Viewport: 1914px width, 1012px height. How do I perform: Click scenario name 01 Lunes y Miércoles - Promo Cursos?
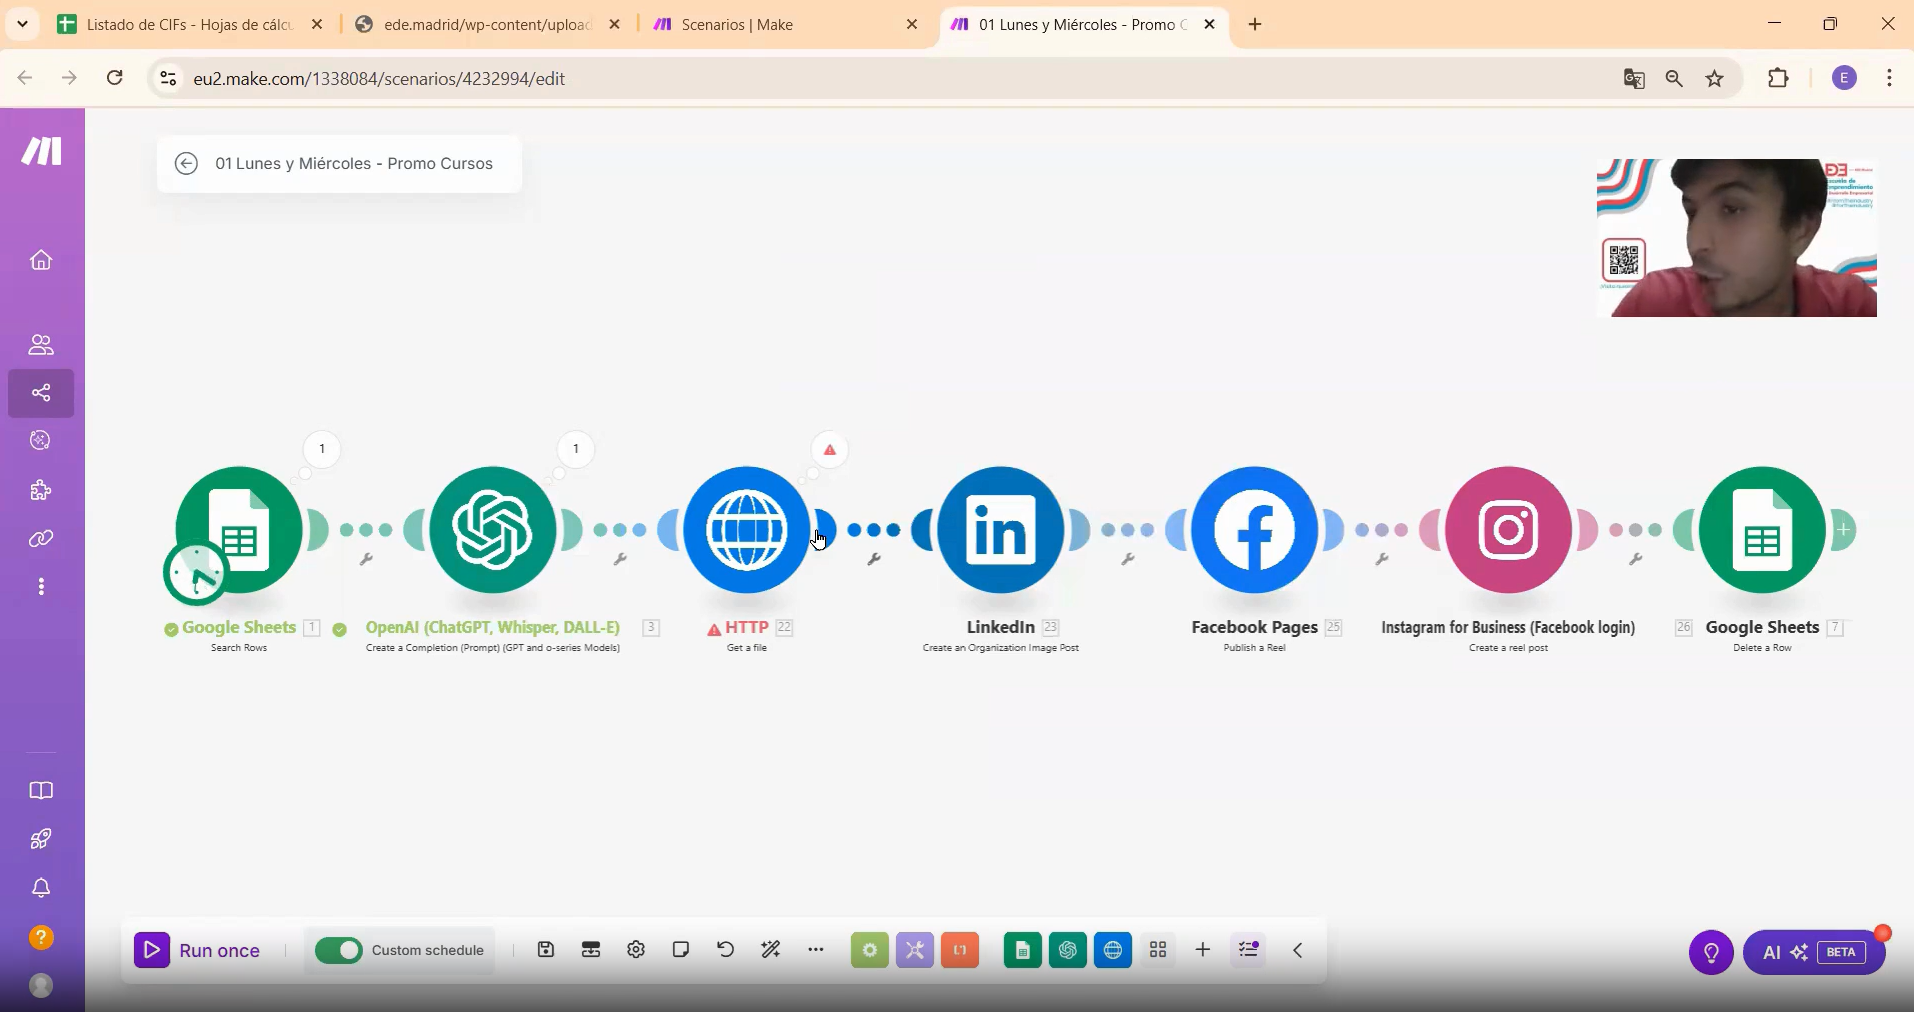(354, 163)
